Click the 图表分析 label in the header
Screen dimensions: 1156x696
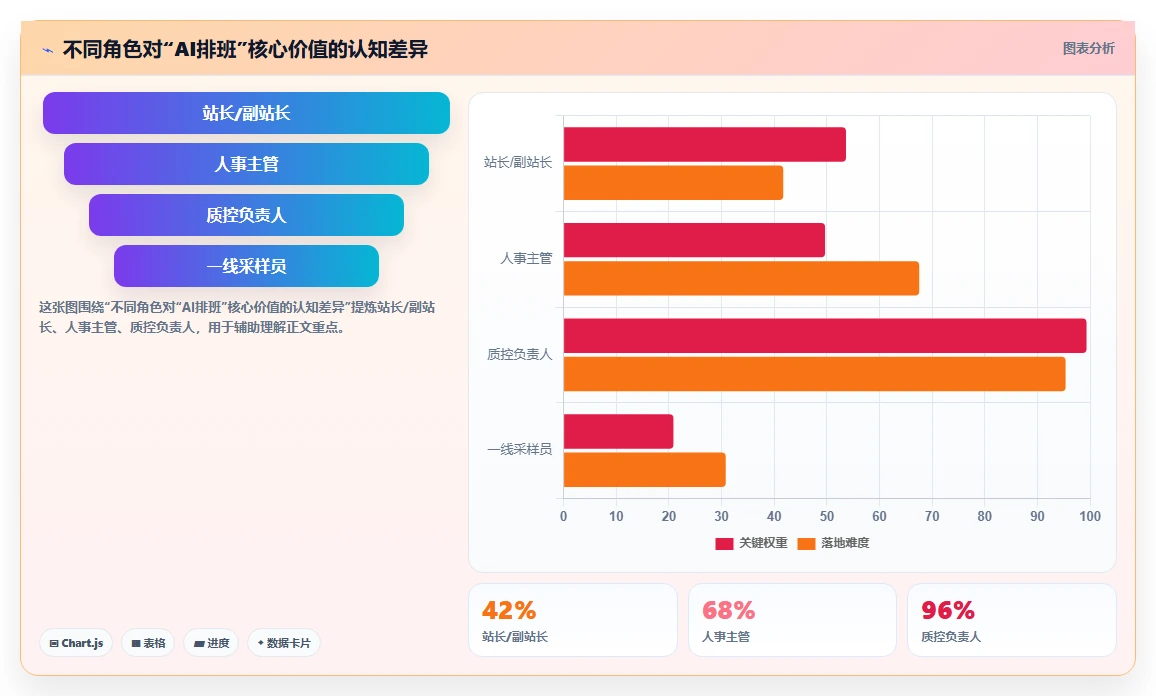pyautogui.click(x=1088, y=49)
